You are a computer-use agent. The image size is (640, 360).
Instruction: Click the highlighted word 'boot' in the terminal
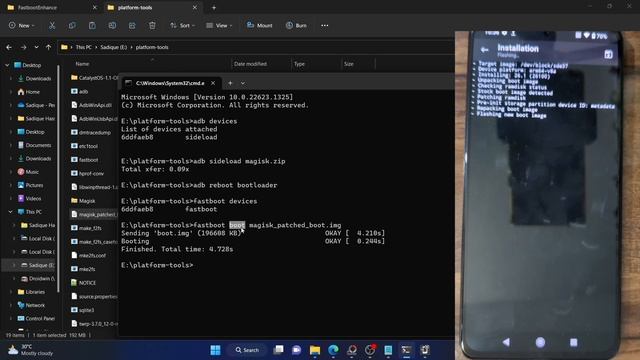click(237, 225)
